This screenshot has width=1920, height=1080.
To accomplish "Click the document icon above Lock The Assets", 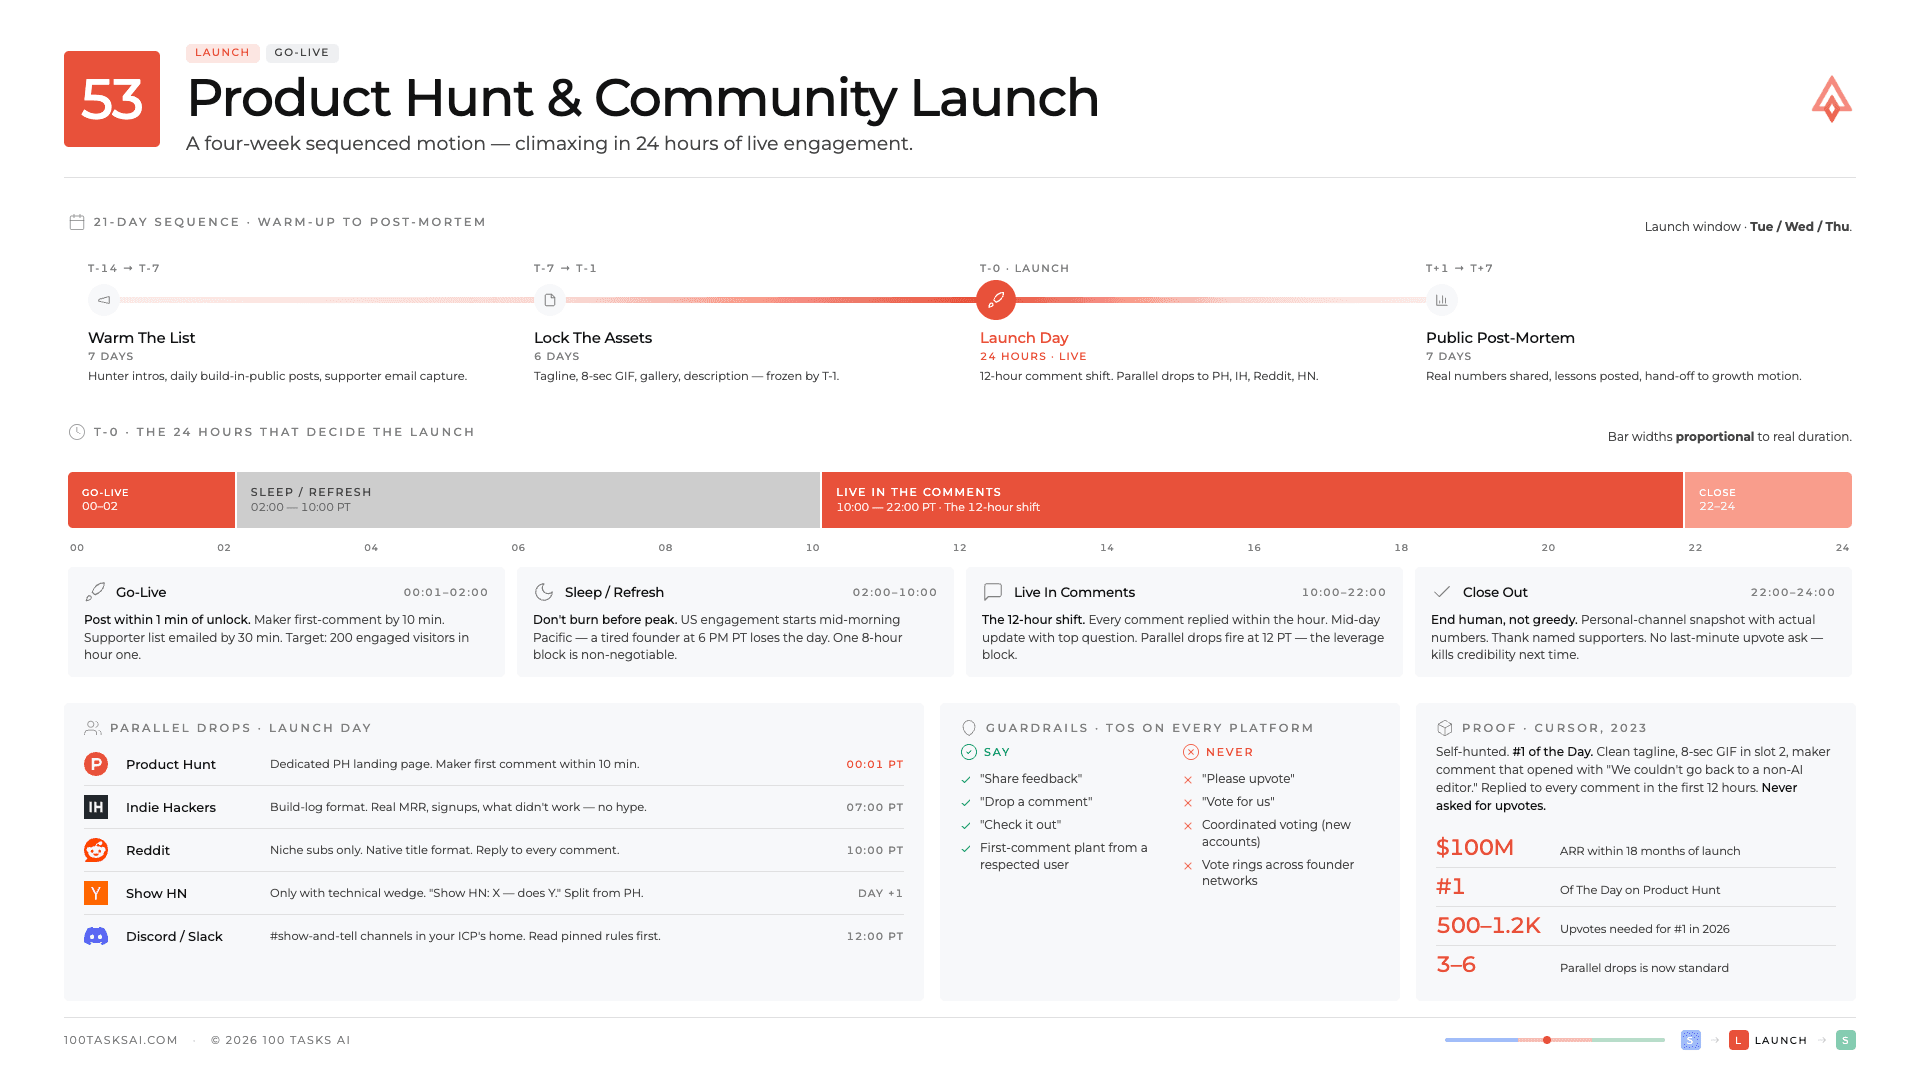I will pos(550,300).
